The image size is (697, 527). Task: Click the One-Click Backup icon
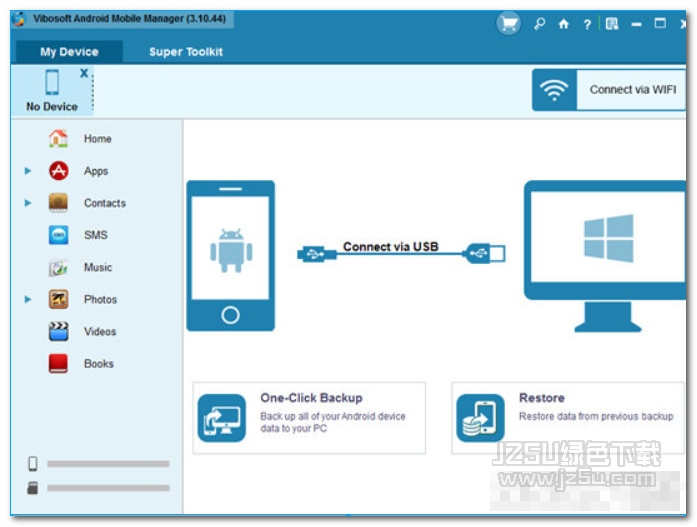(x=221, y=418)
